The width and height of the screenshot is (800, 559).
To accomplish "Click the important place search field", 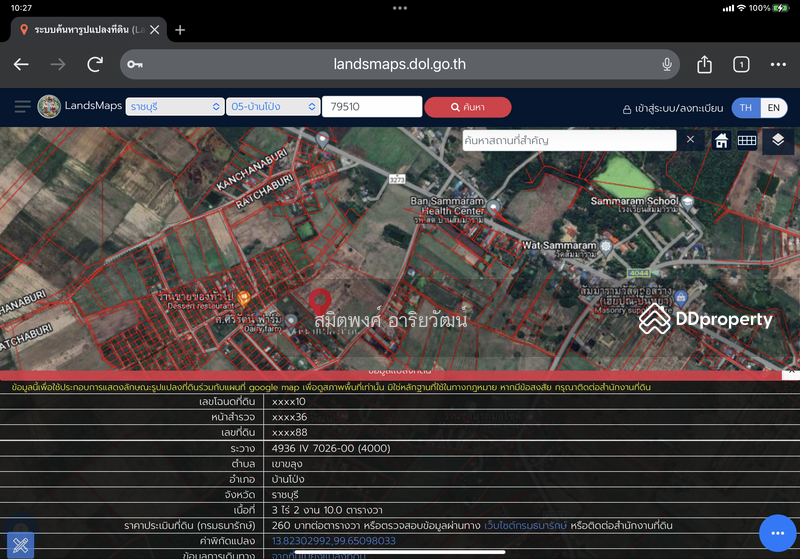I will tap(569, 140).
